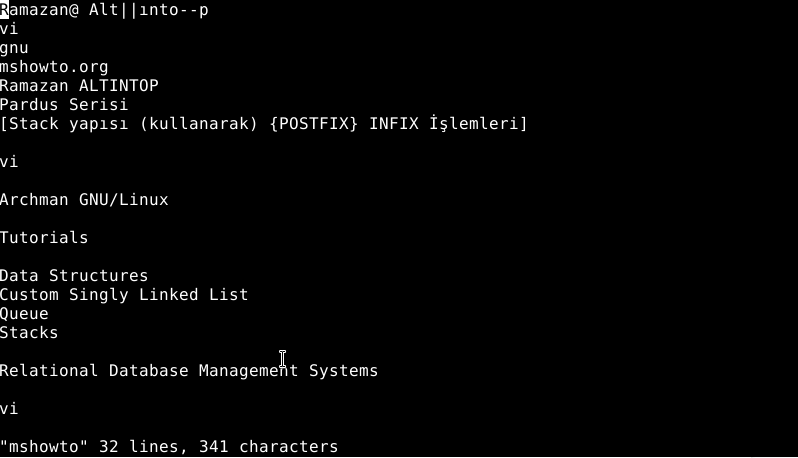Click the mshowto.org line
This screenshot has width=798, height=458.
[54, 67]
